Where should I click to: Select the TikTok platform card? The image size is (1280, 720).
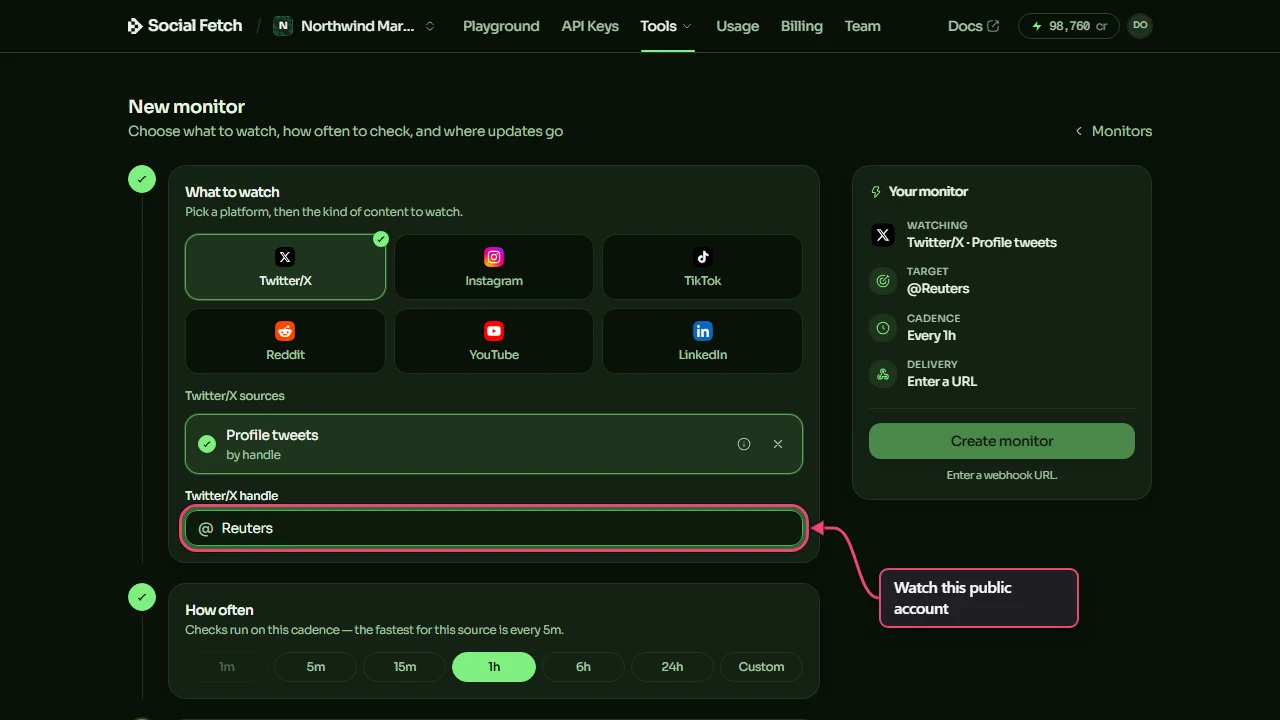point(702,267)
